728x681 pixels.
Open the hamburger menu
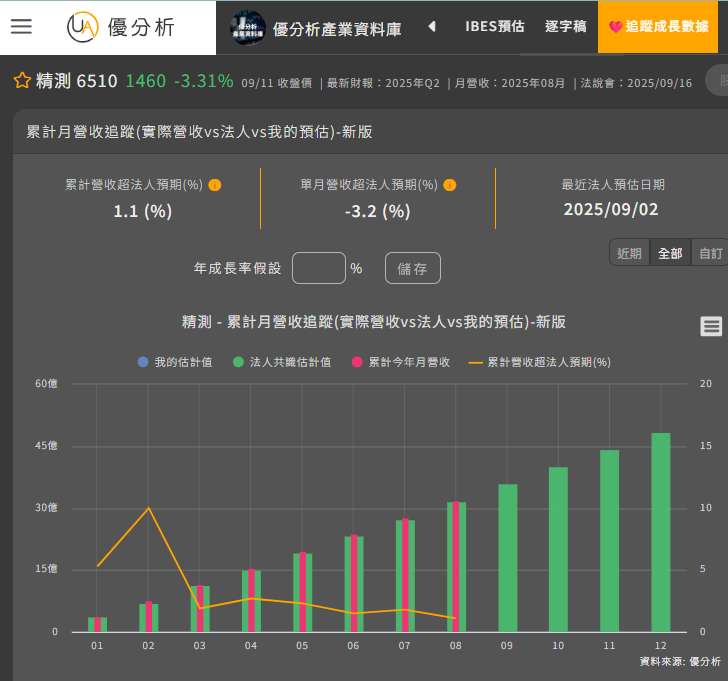(x=21, y=26)
